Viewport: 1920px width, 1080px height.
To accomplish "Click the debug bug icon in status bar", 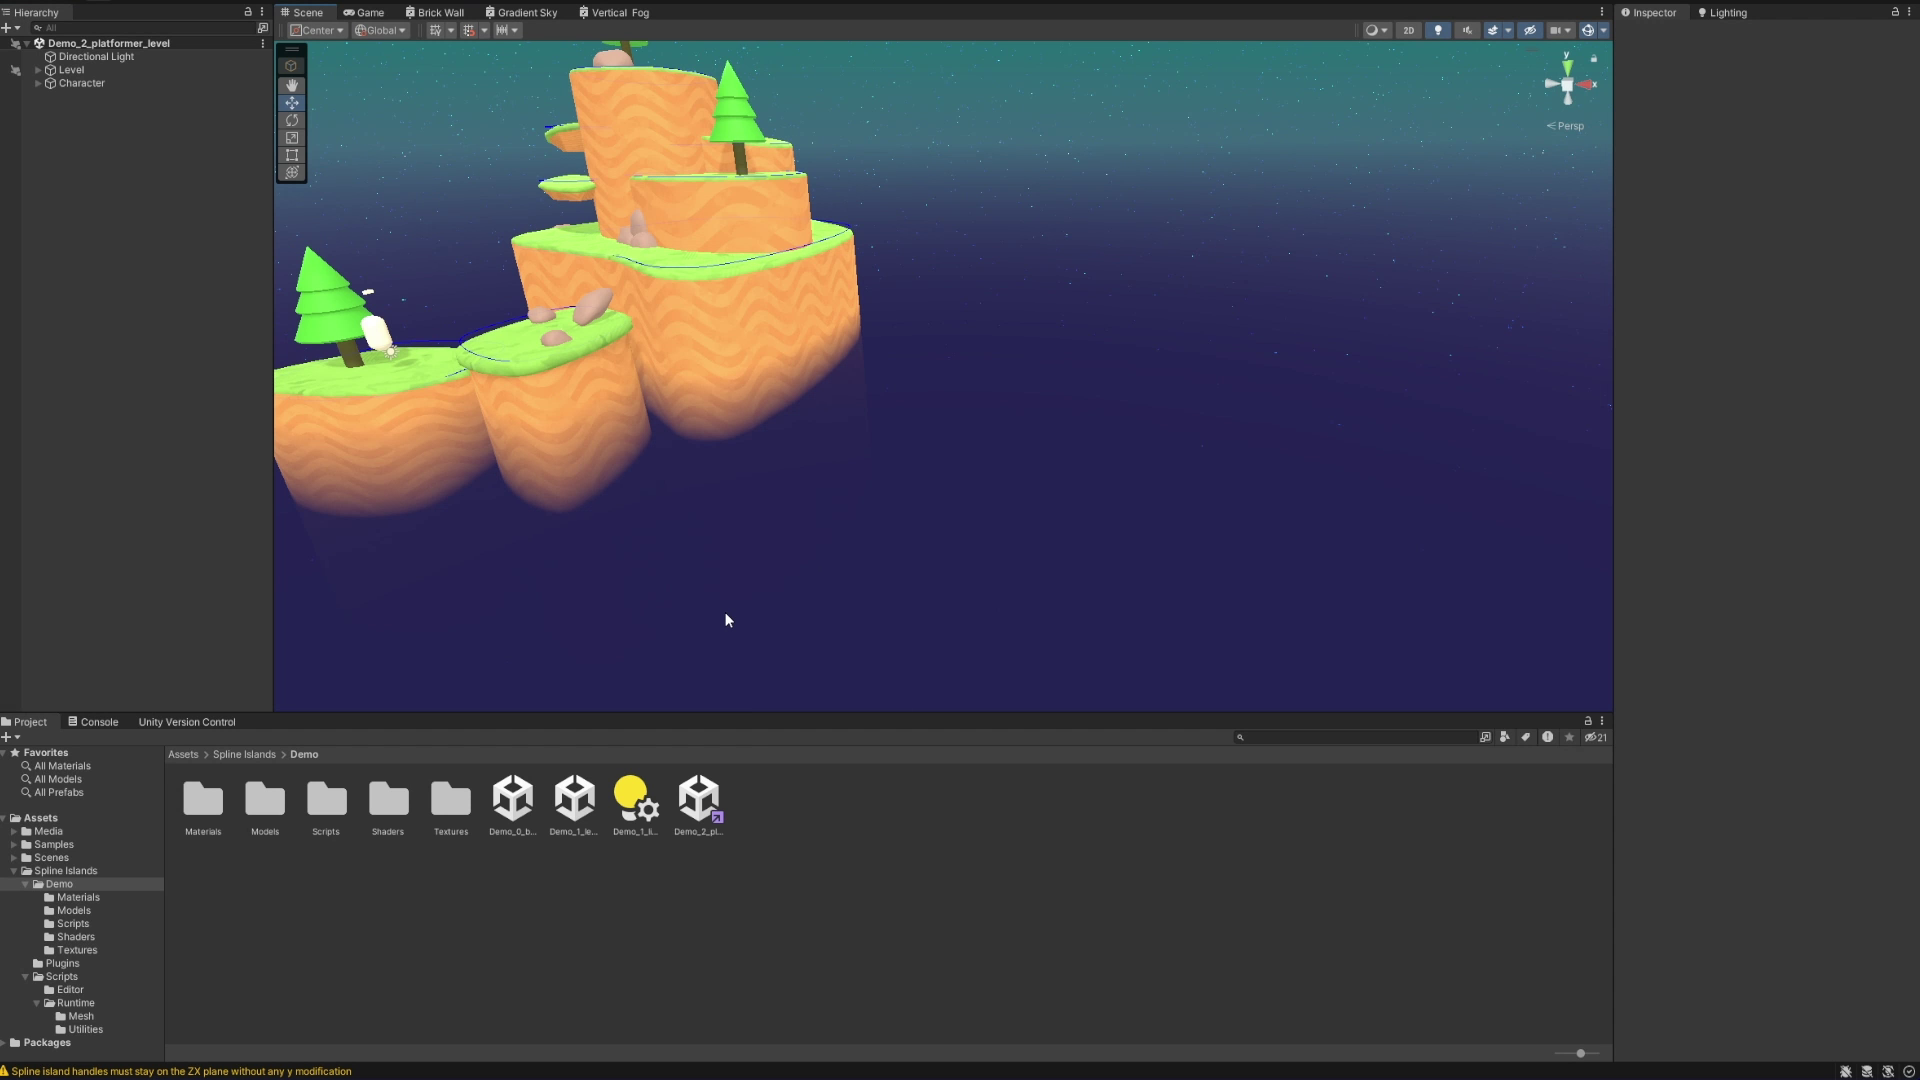I will click(1846, 1071).
